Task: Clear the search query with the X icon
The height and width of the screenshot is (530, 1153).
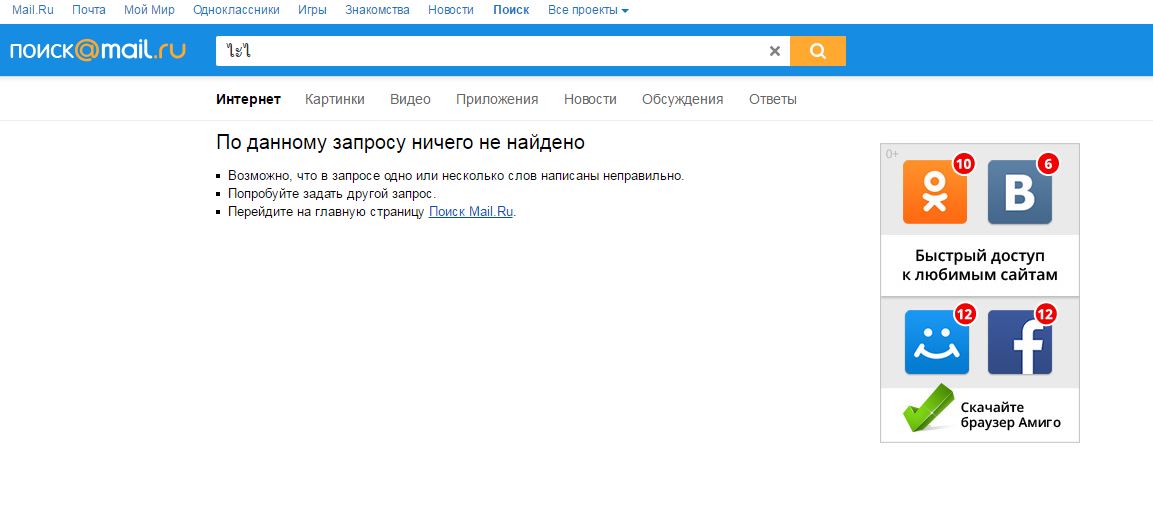Action: tap(774, 51)
